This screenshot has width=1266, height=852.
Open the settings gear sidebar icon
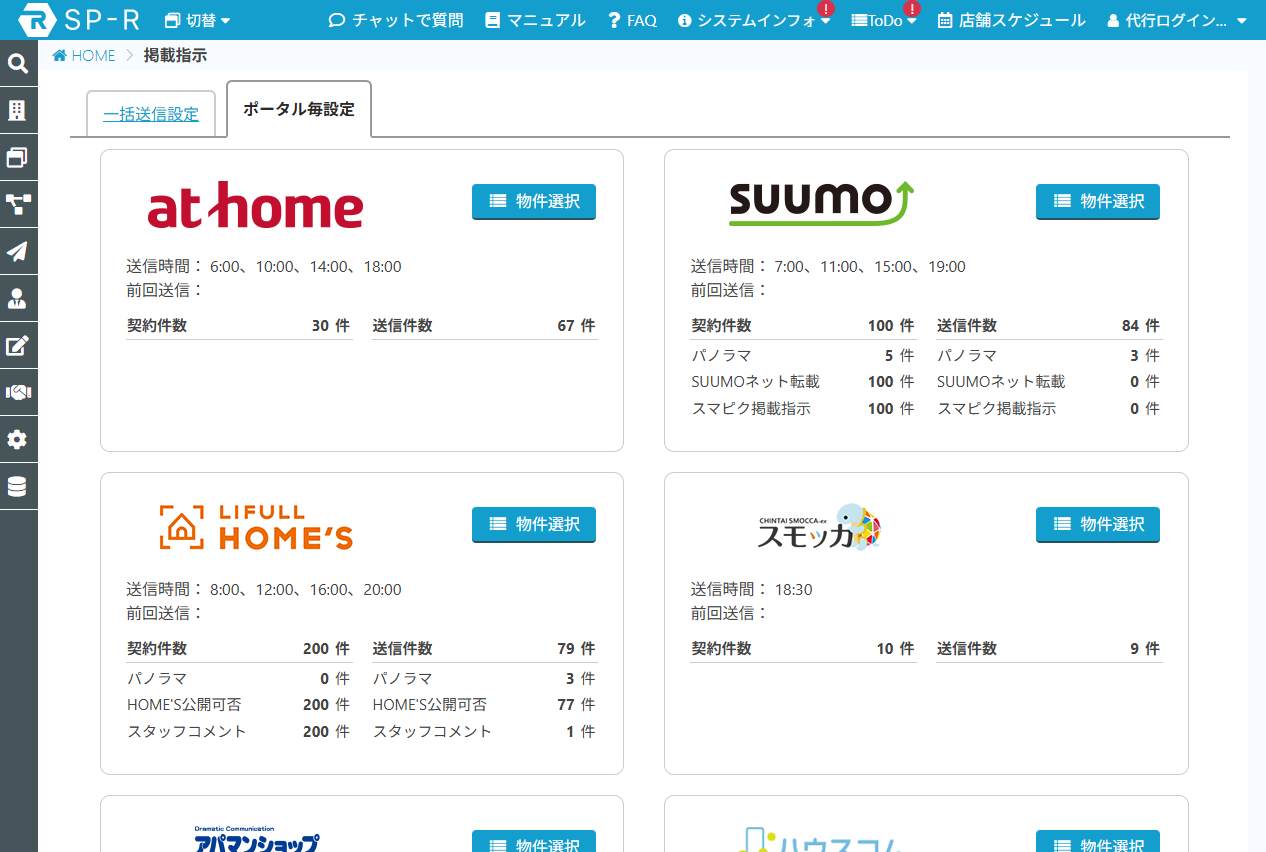point(18,440)
